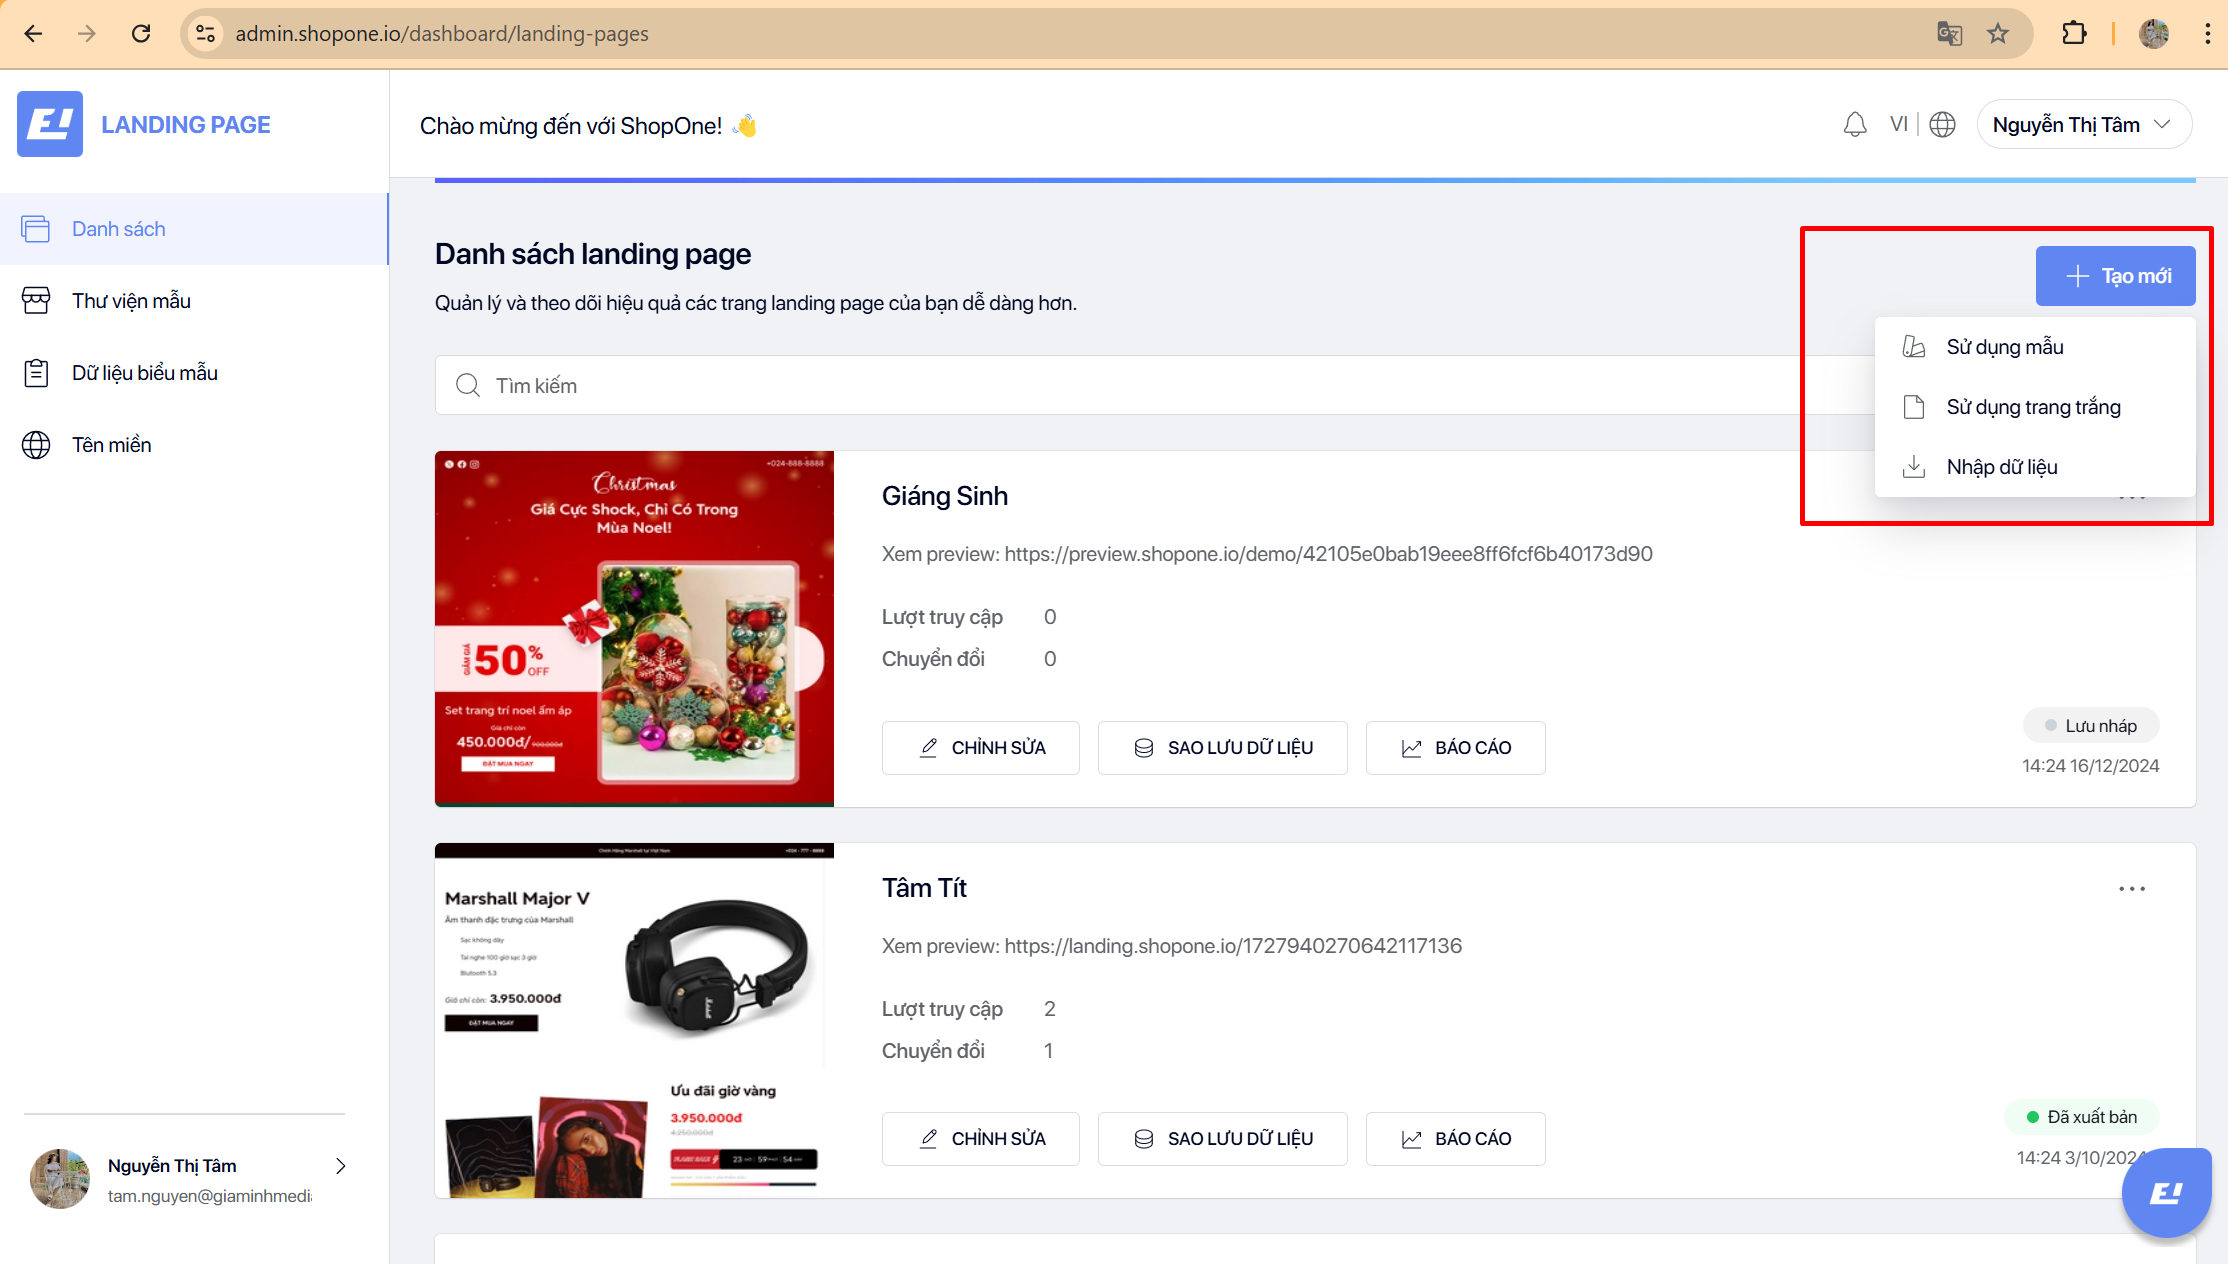Click CHỈNH SỬA for Giáng Sinh page

pyautogui.click(x=980, y=748)
